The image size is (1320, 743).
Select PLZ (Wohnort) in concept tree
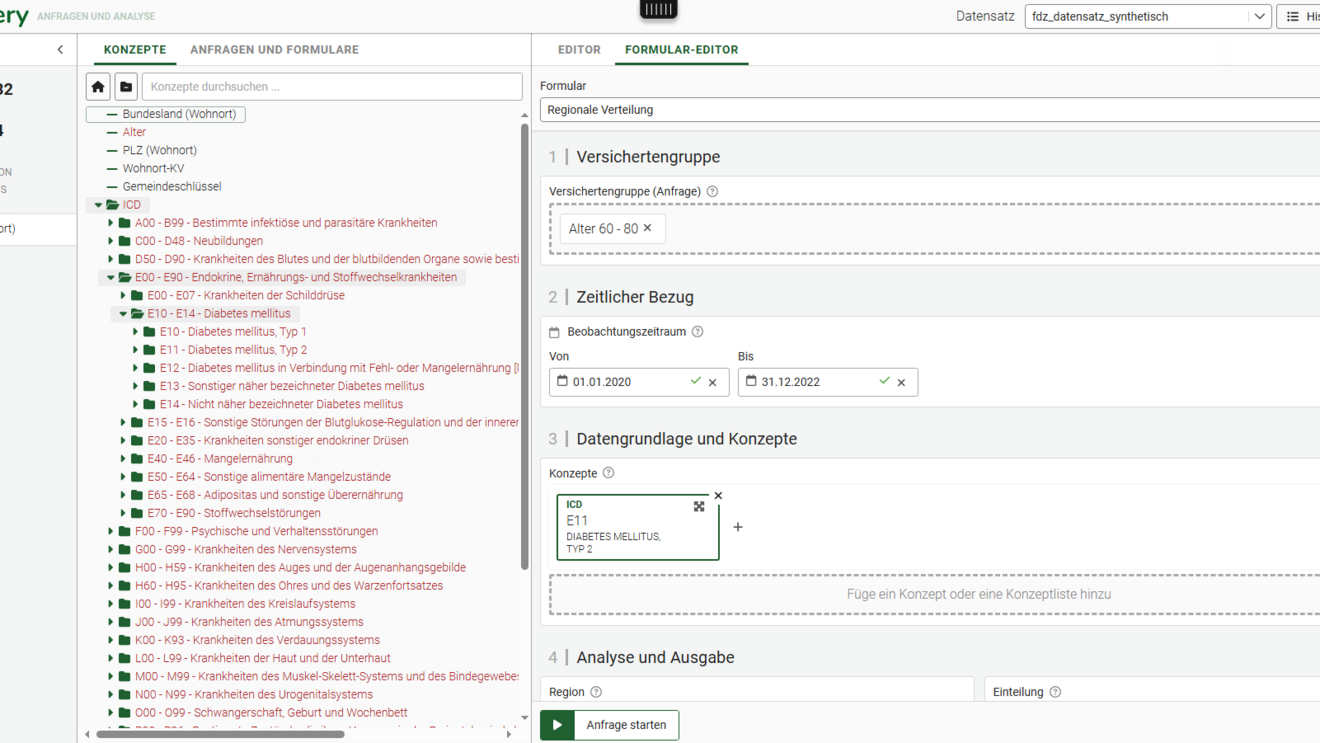click(159, 150)
